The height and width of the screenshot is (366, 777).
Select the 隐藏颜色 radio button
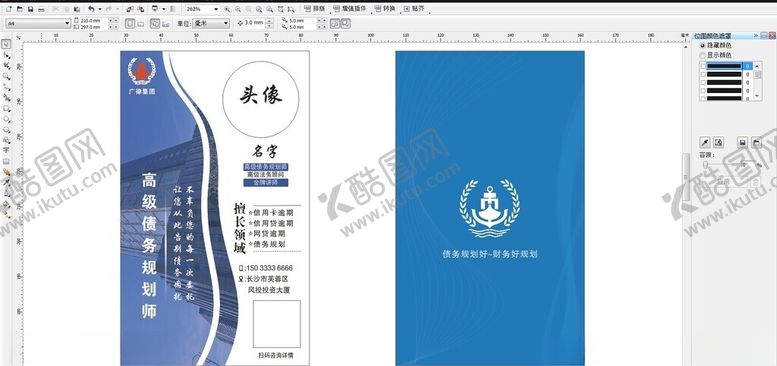point(702,45)
